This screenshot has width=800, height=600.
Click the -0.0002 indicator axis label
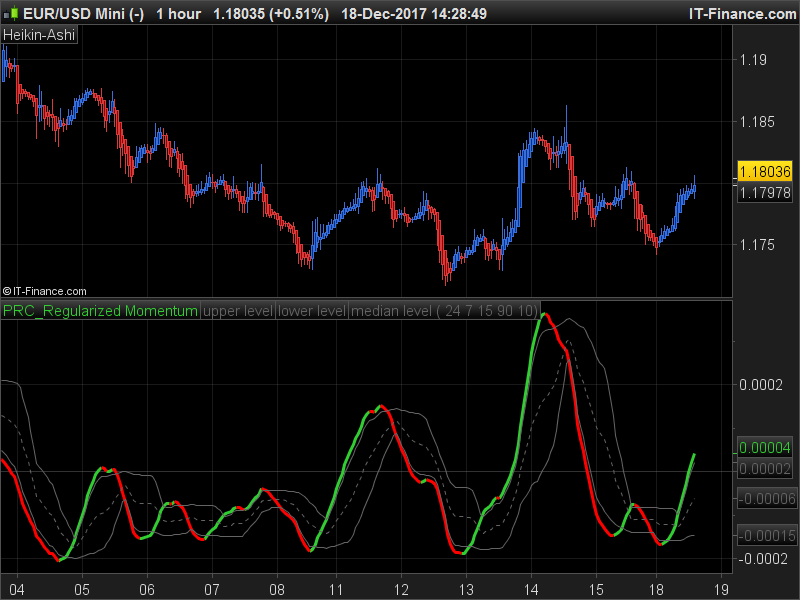(x=764, y=559)
